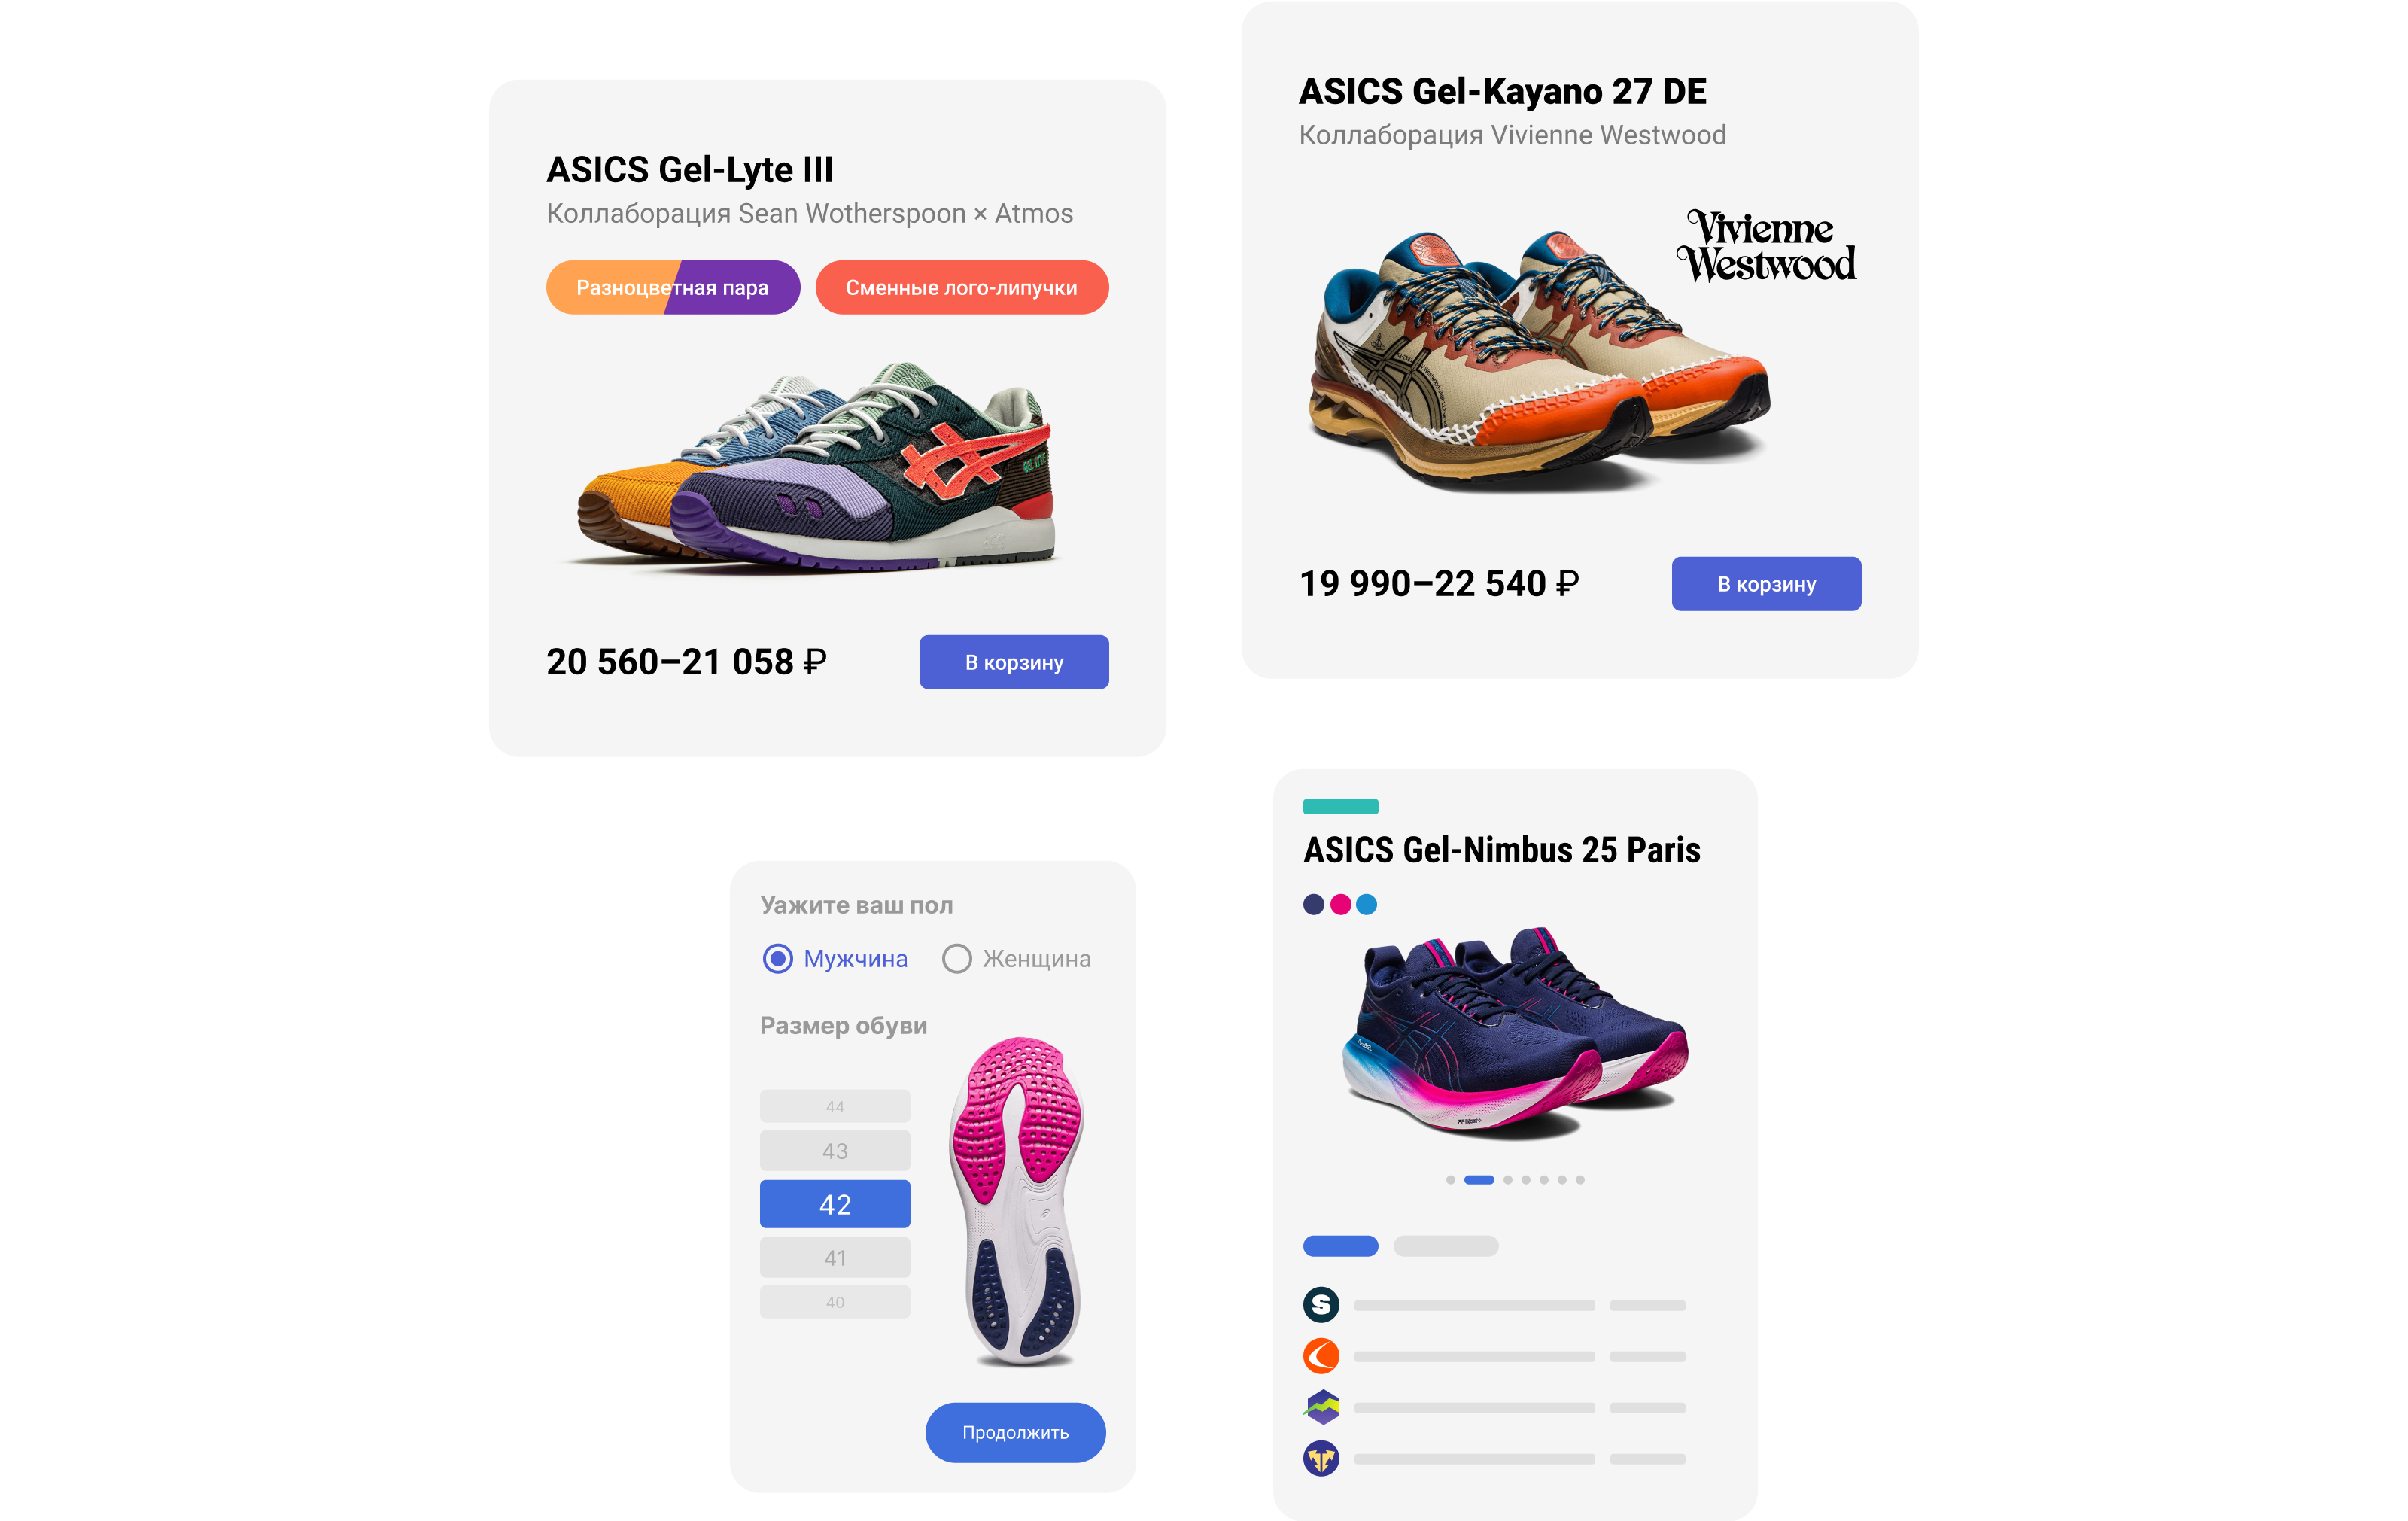The width and height of the screenshot is (2408, 1521).
Task: Add ASICS Gel-Lyte III to cart
Action: 1014,662
